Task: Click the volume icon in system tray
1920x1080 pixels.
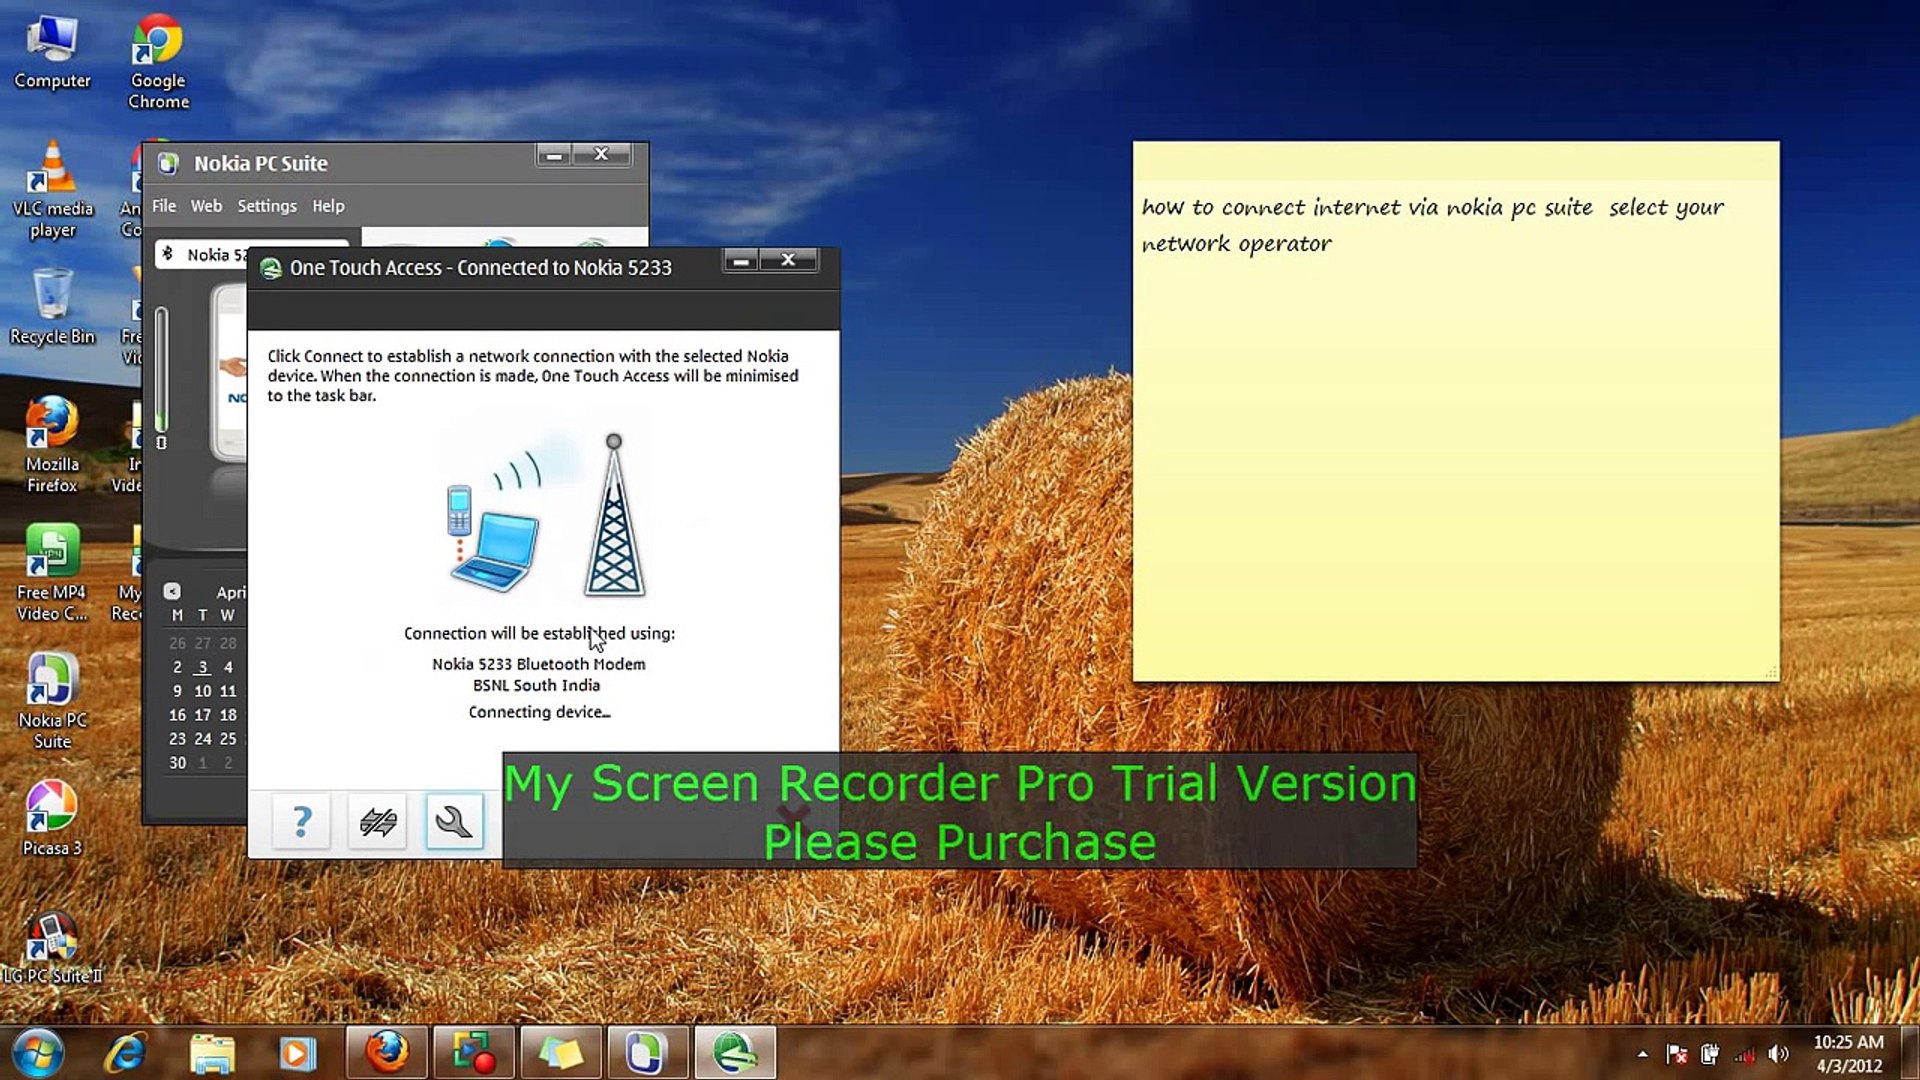Action: pyautogui.click(x=1778, y=1054)
